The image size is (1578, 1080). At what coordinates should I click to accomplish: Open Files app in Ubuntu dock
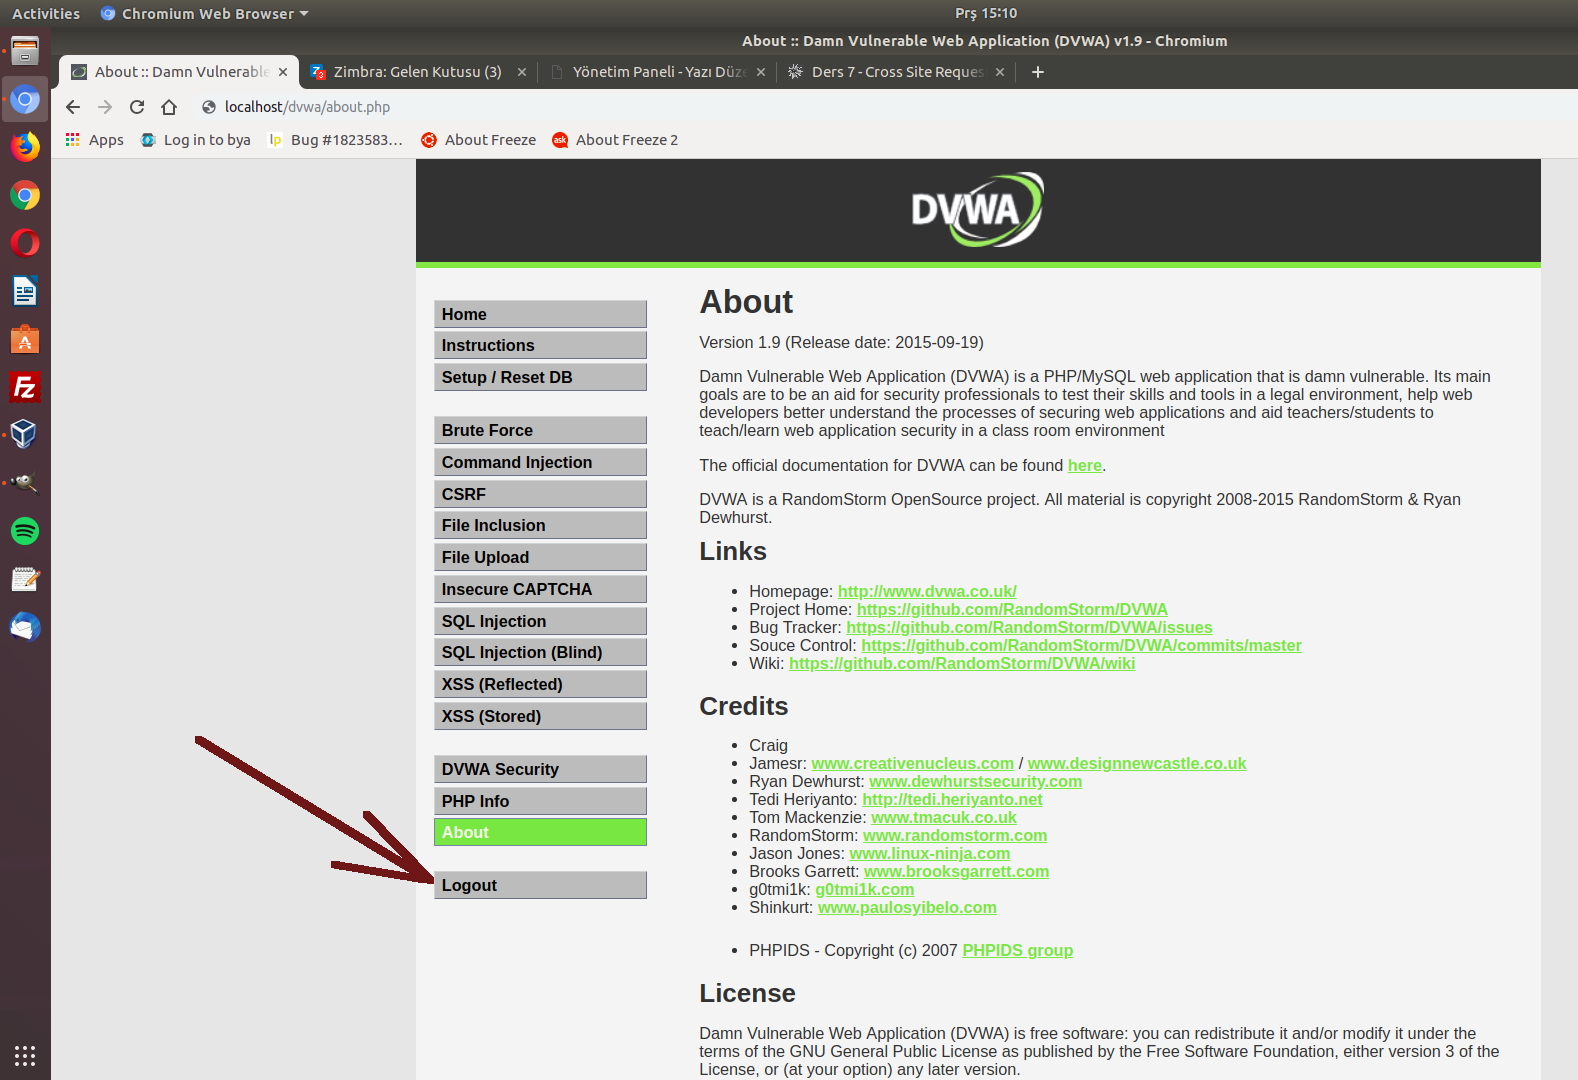click(25, 51)
